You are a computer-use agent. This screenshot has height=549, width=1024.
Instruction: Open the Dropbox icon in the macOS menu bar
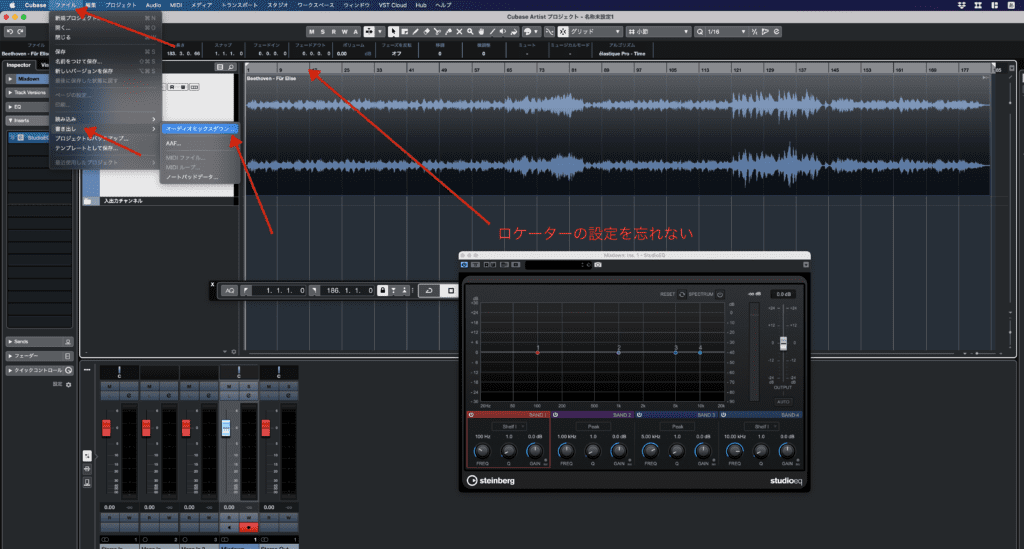[x=961, y=5]
